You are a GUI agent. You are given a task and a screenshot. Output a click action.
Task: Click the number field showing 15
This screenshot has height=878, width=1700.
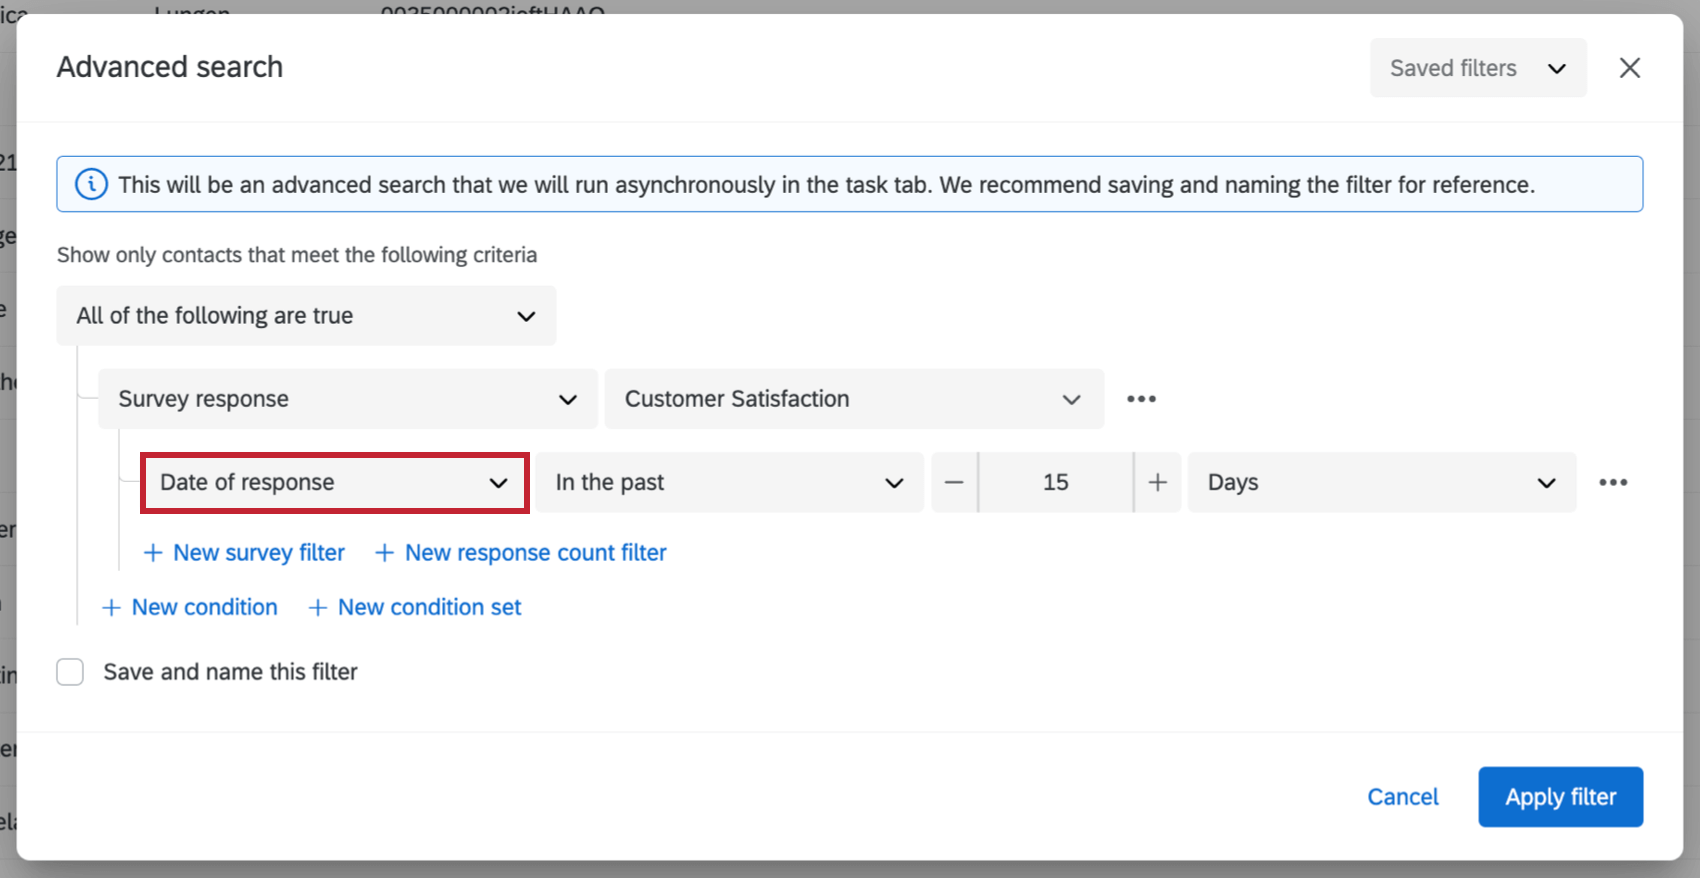tap(1055, 483)
